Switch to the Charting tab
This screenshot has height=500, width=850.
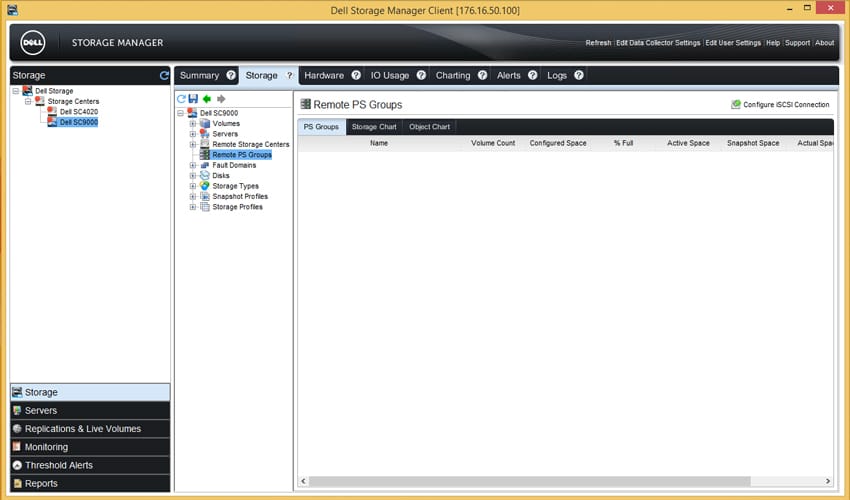point(453,75)
